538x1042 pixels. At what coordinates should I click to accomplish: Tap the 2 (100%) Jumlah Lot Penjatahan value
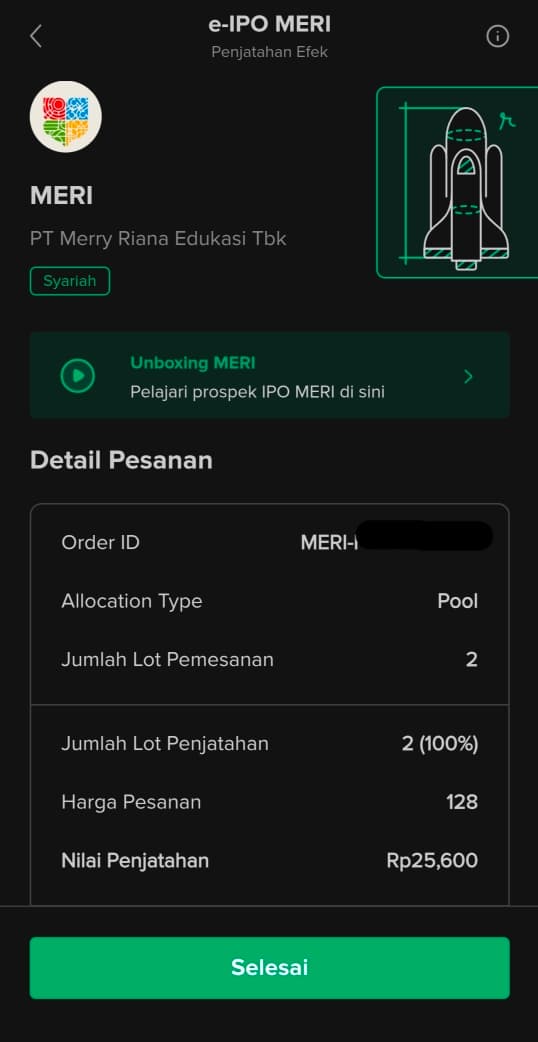click(x=440, y=744)
